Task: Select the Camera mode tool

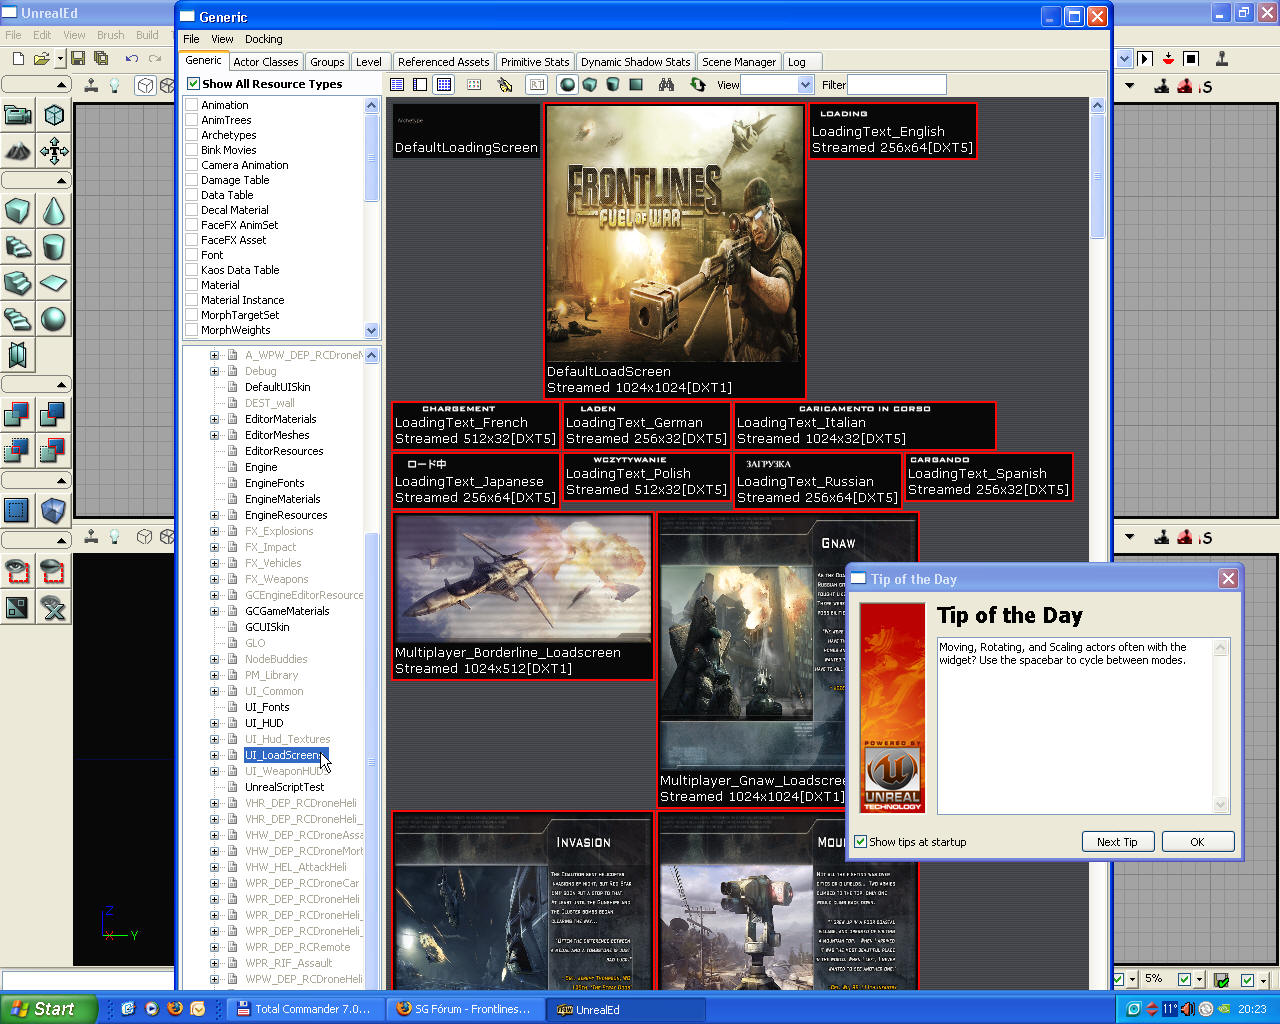Action: pos(17,115)
